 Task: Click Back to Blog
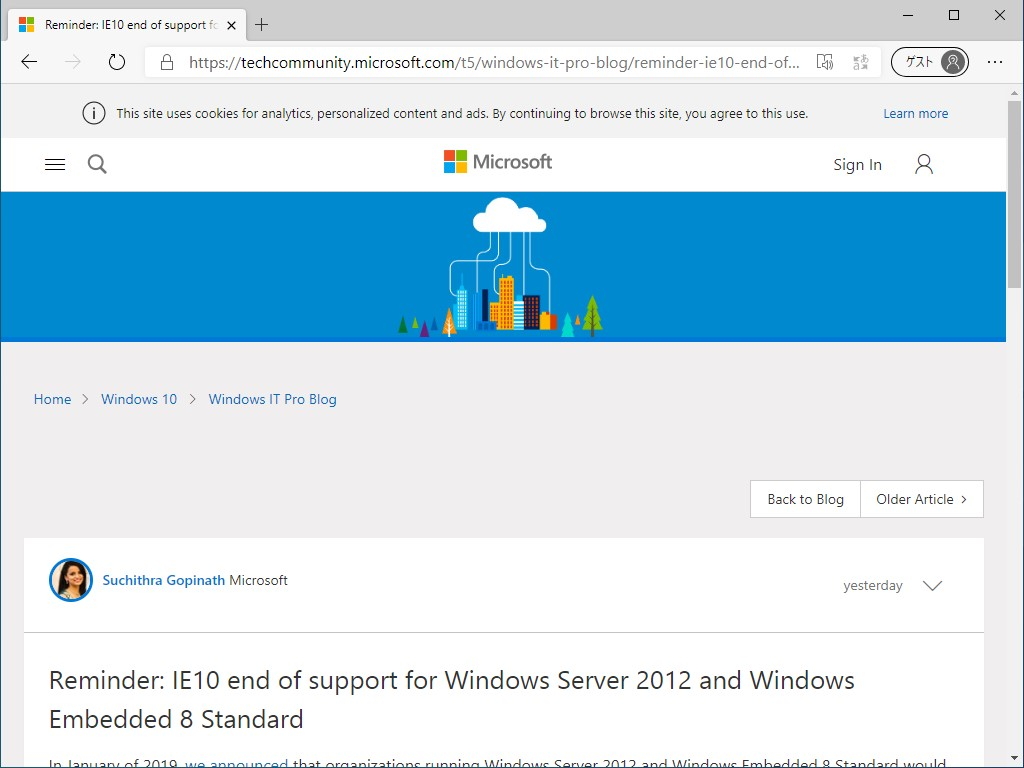tap(804, 499)
